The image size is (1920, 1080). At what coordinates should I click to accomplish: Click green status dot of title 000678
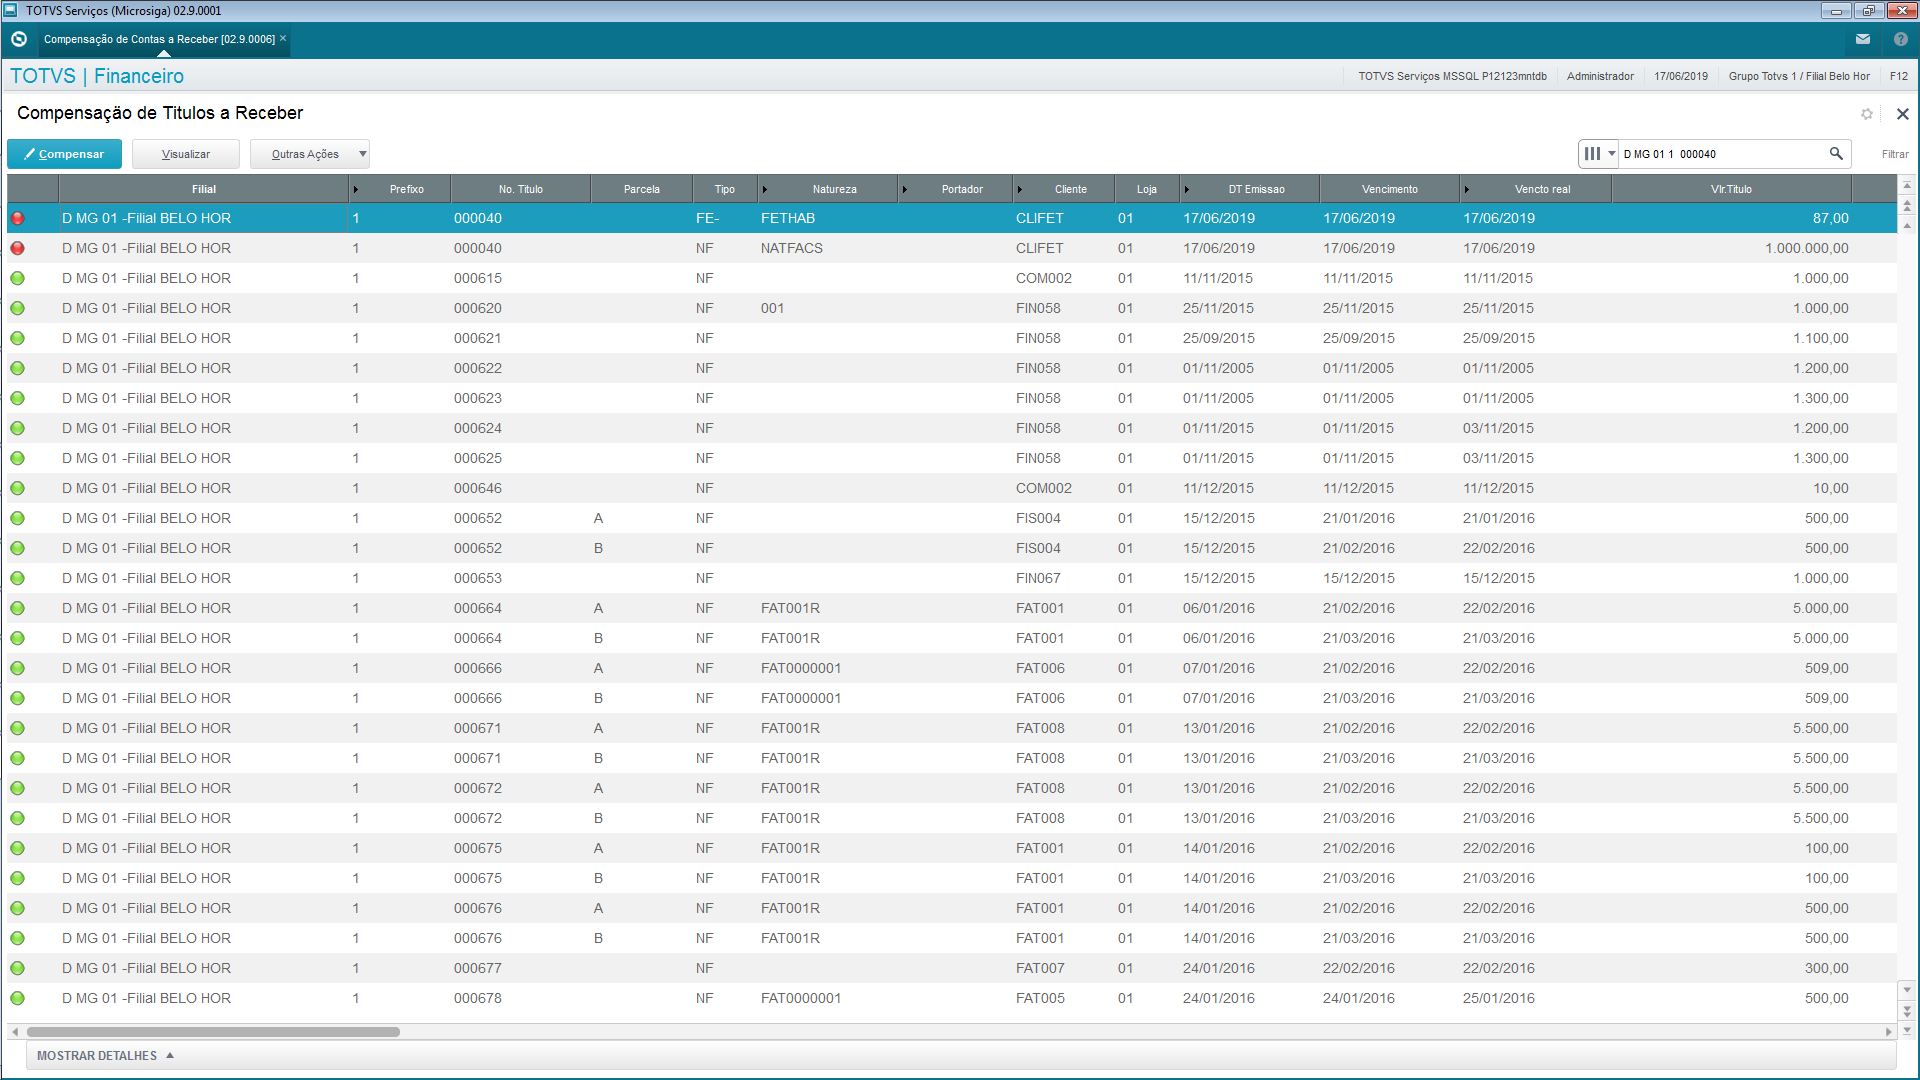[18, 998]
